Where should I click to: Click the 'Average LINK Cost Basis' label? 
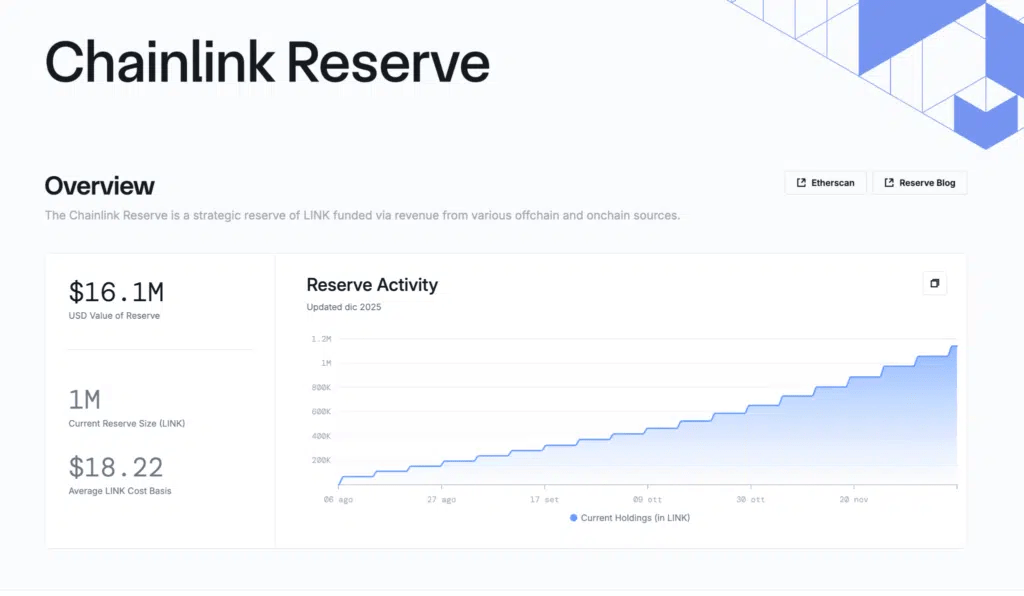120,491
